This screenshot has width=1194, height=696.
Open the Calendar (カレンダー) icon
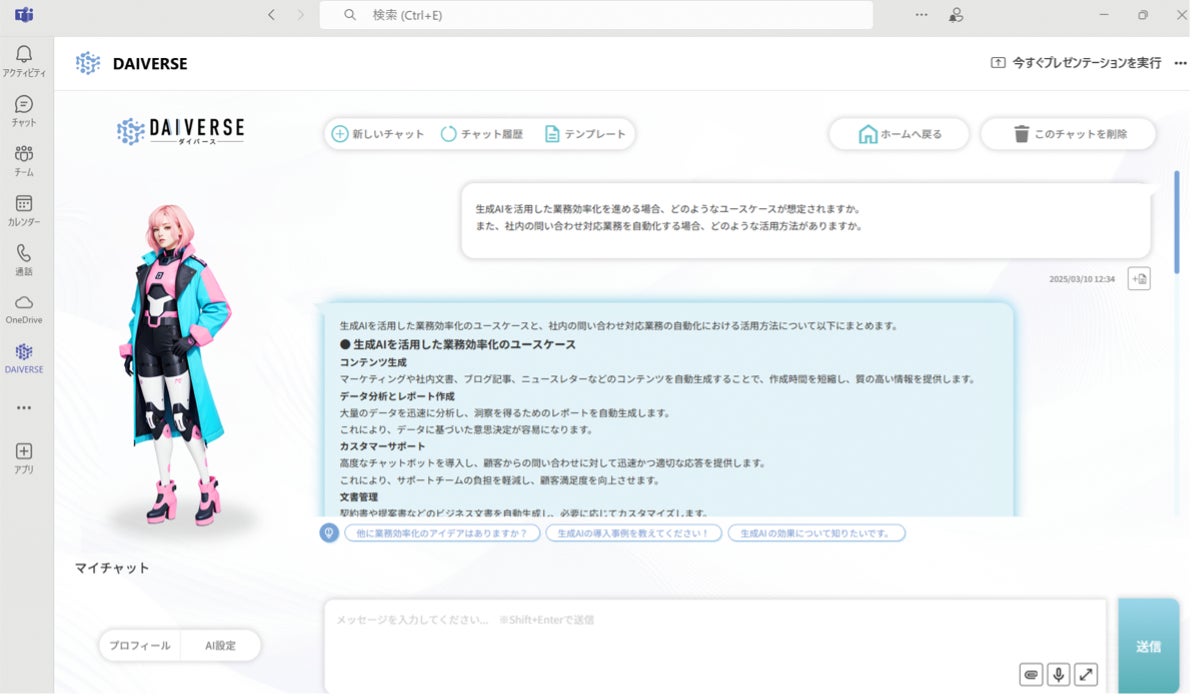(x=24, y=203)
